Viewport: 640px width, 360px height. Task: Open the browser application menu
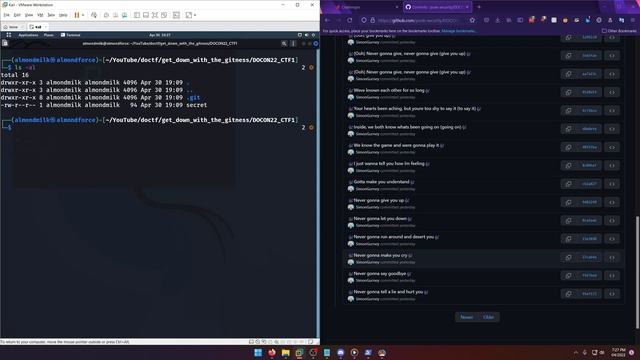633,20
